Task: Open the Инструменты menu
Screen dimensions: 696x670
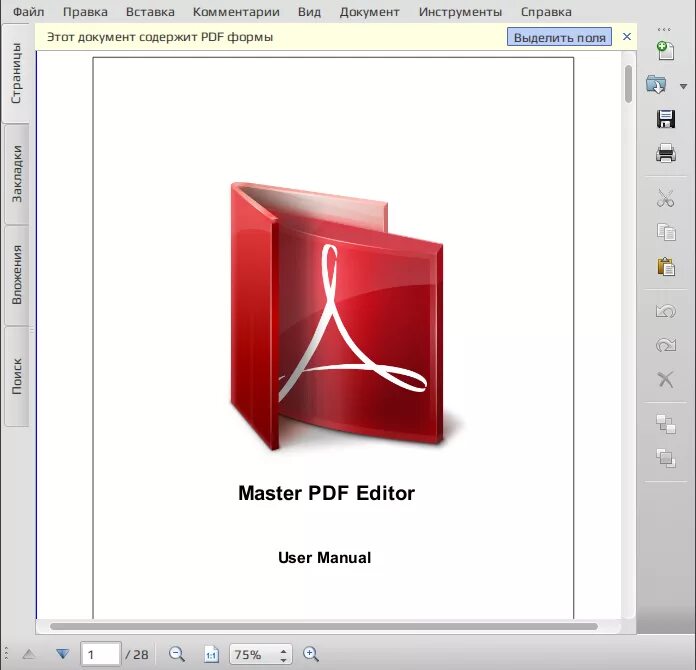Action: click(460, 12)
